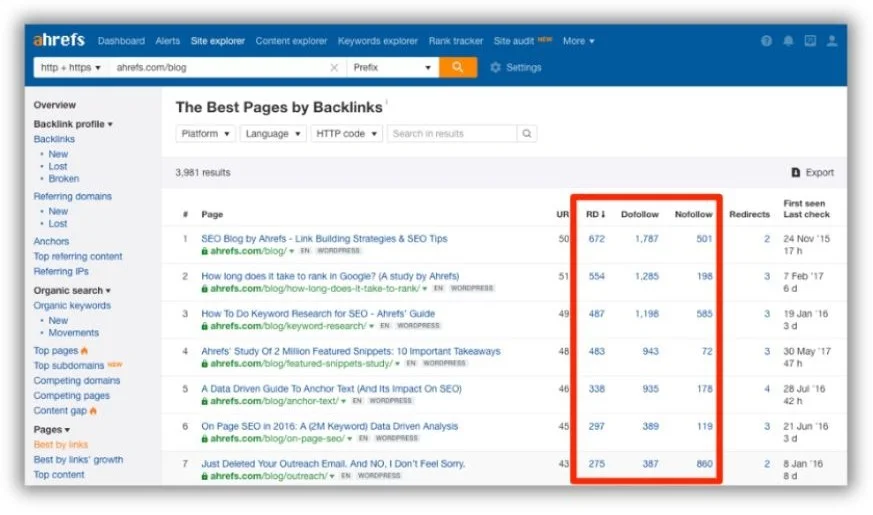Open Top content in the sidebar

coord(59,475)
